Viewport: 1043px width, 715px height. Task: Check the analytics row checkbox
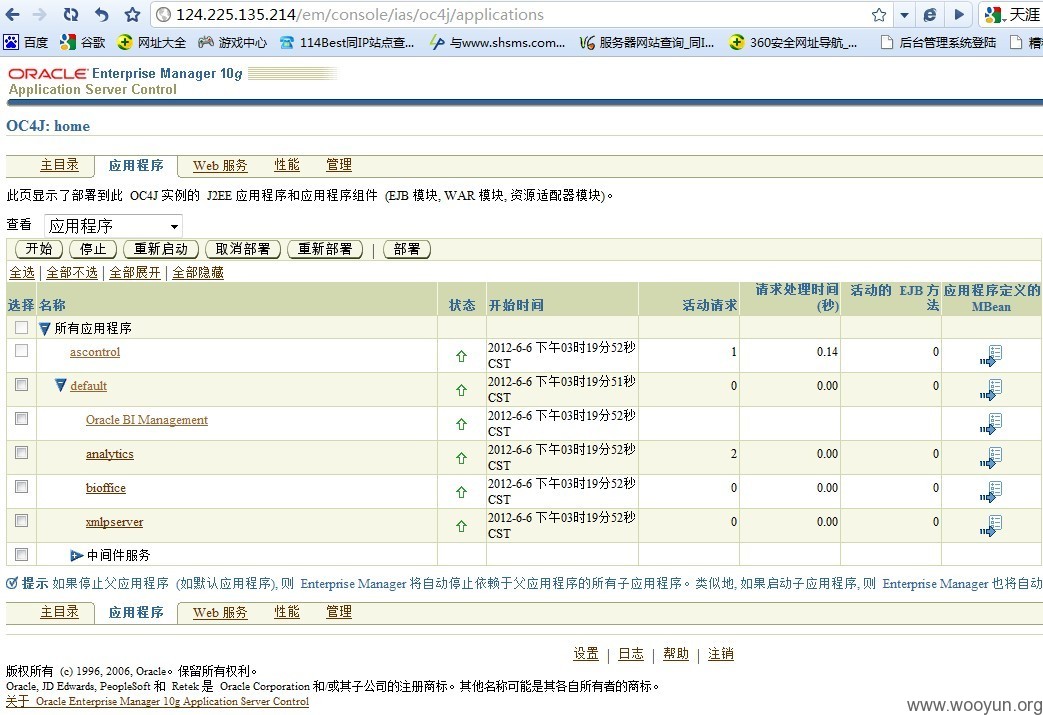(21, 452)
